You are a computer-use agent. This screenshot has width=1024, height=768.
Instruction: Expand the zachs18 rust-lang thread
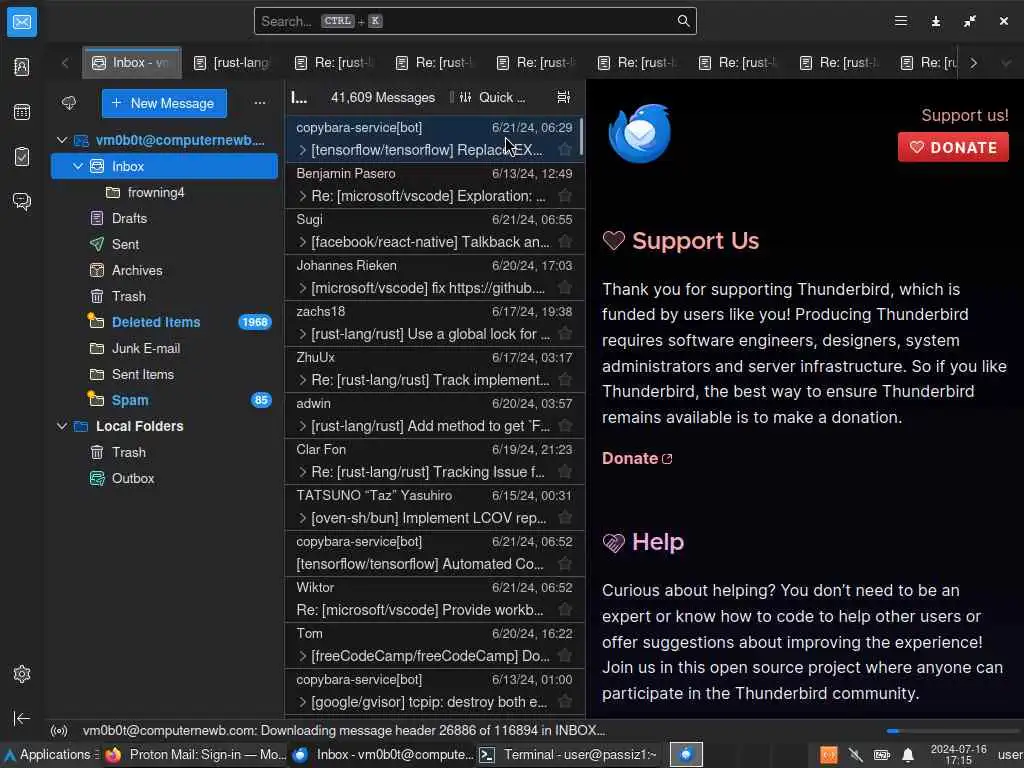pos(302,334)
